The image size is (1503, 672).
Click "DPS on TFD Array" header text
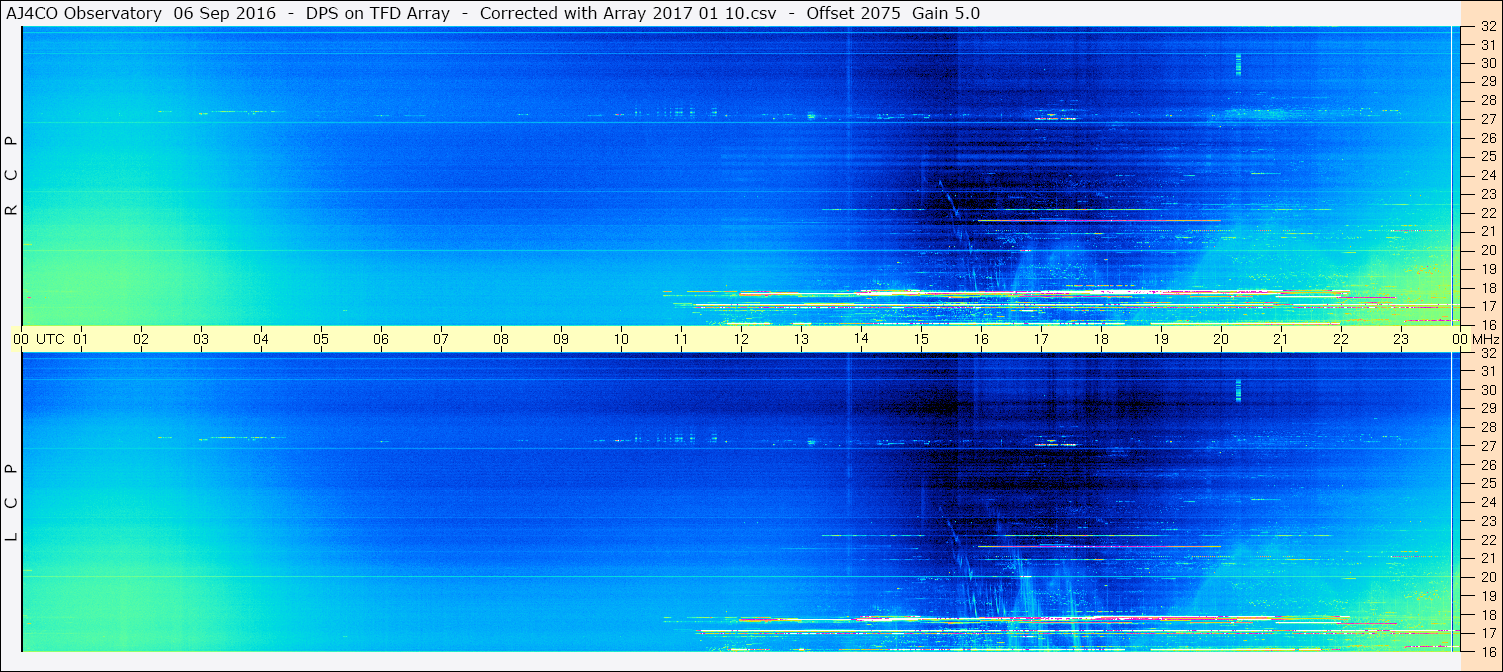pos(379,13)
